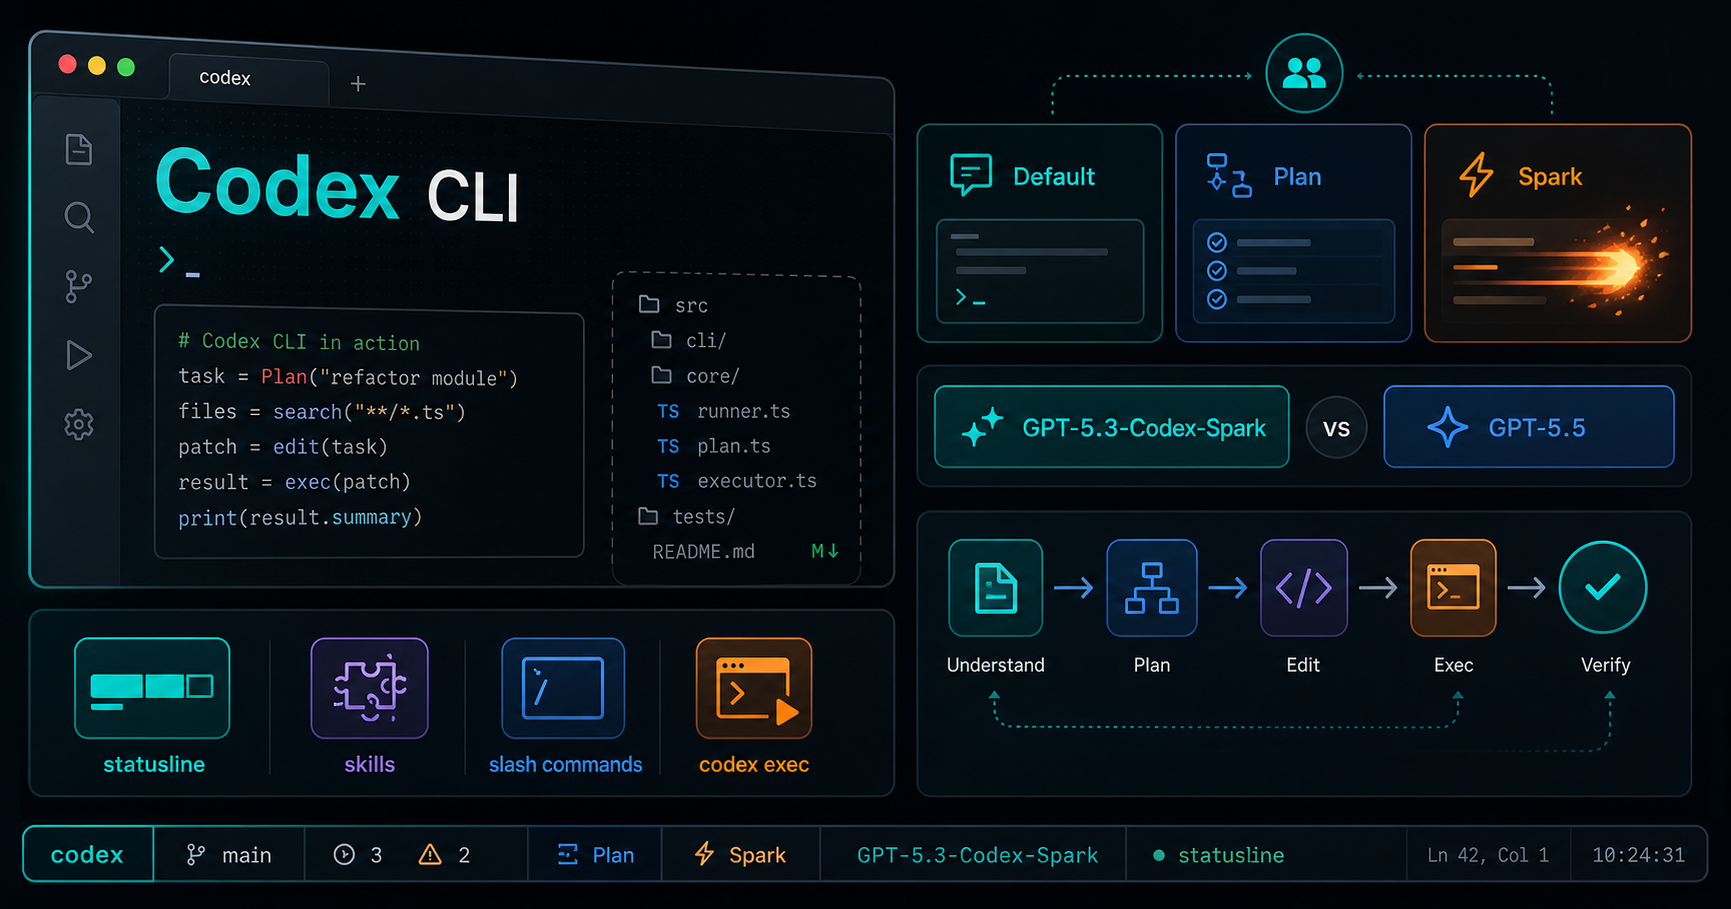Click the TS icon beside executor.ts

click(668, 481)
